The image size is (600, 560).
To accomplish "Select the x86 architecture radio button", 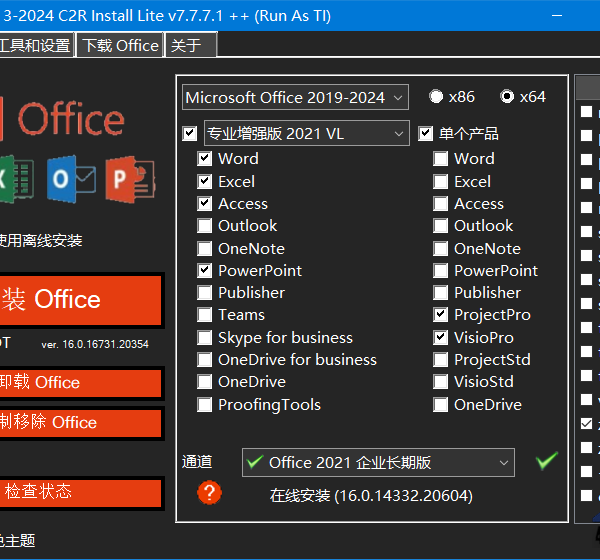I will pos(436,97).
